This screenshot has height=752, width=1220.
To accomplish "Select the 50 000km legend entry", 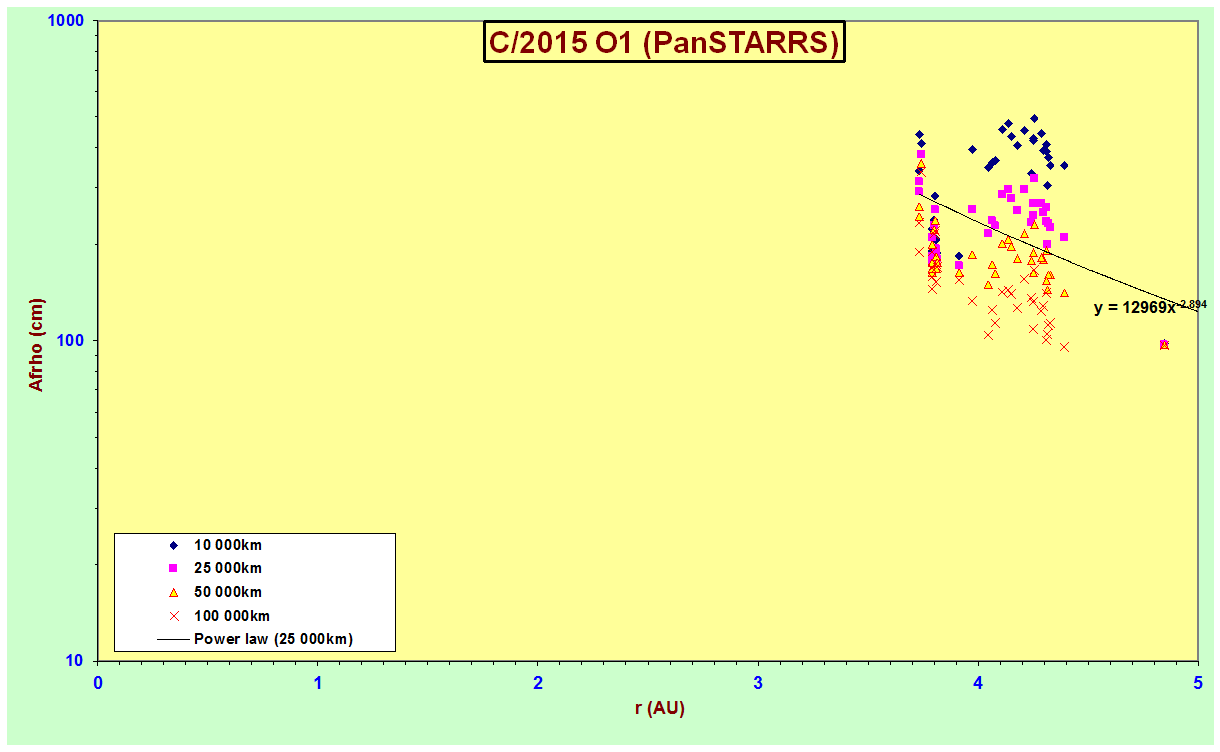I will pos(228,592).
